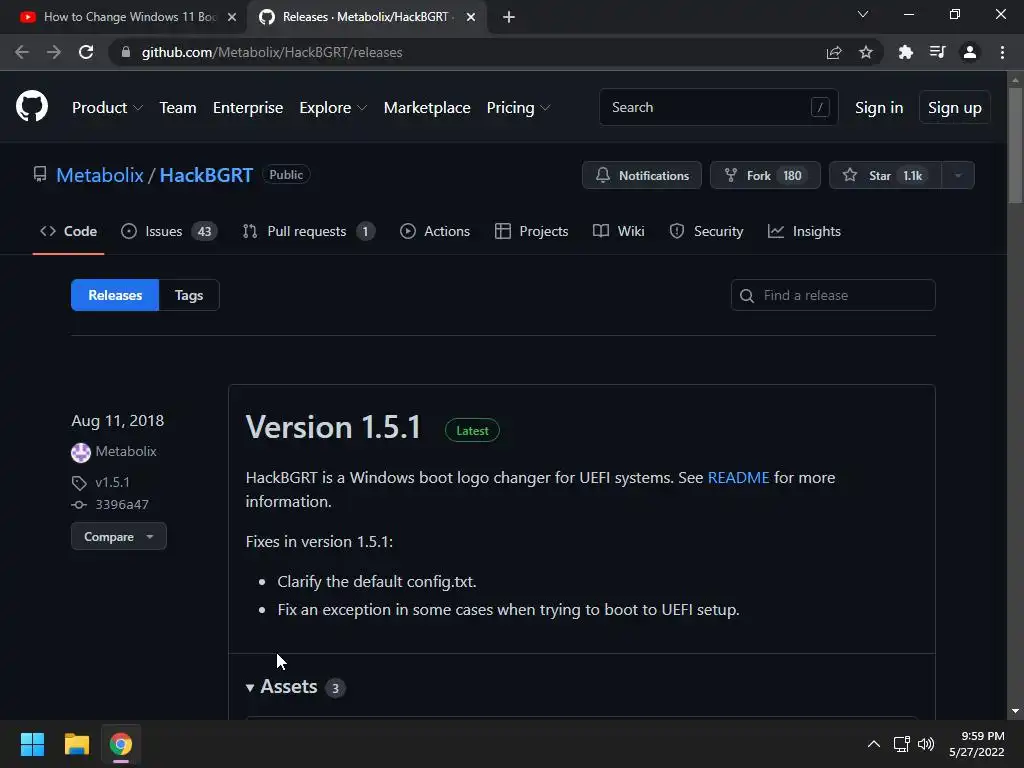Click the browser forward arrow

(54, 52)
